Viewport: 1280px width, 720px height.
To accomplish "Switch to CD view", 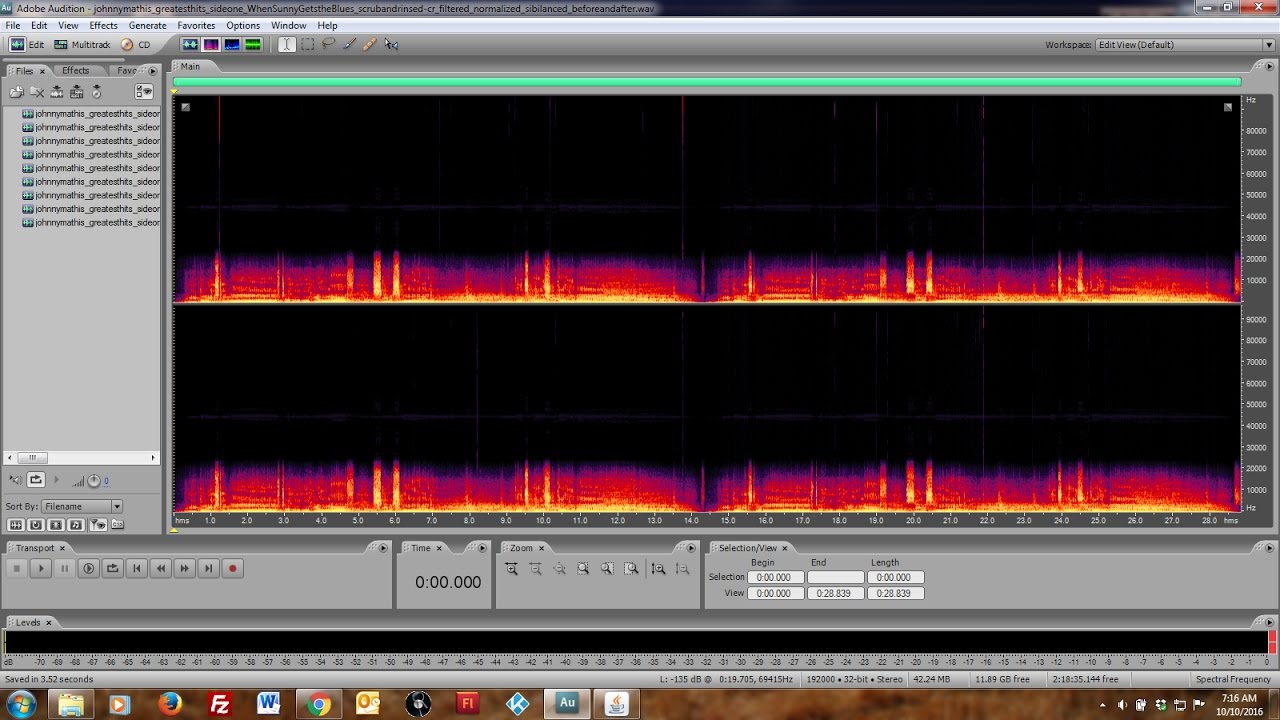I will point(136,45).
